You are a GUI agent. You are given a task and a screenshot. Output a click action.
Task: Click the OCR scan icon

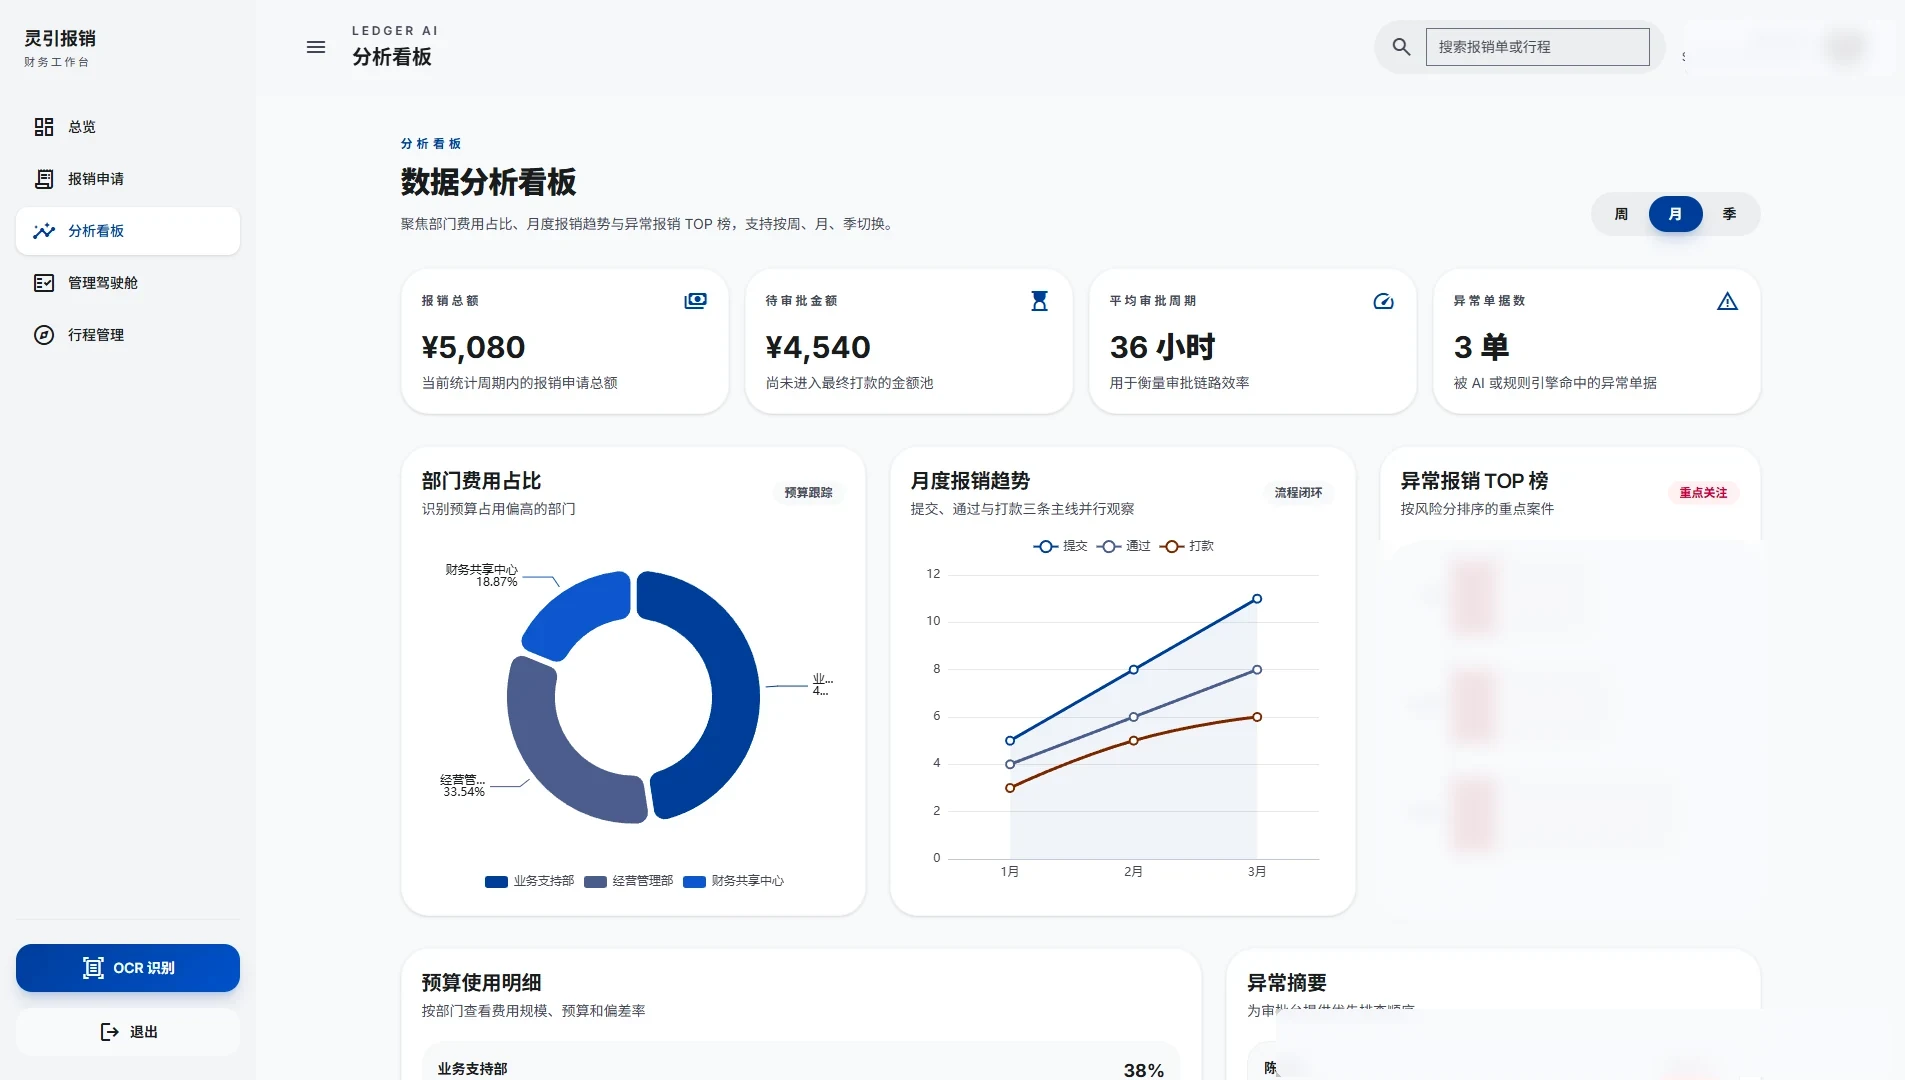(x=93, y=968)
